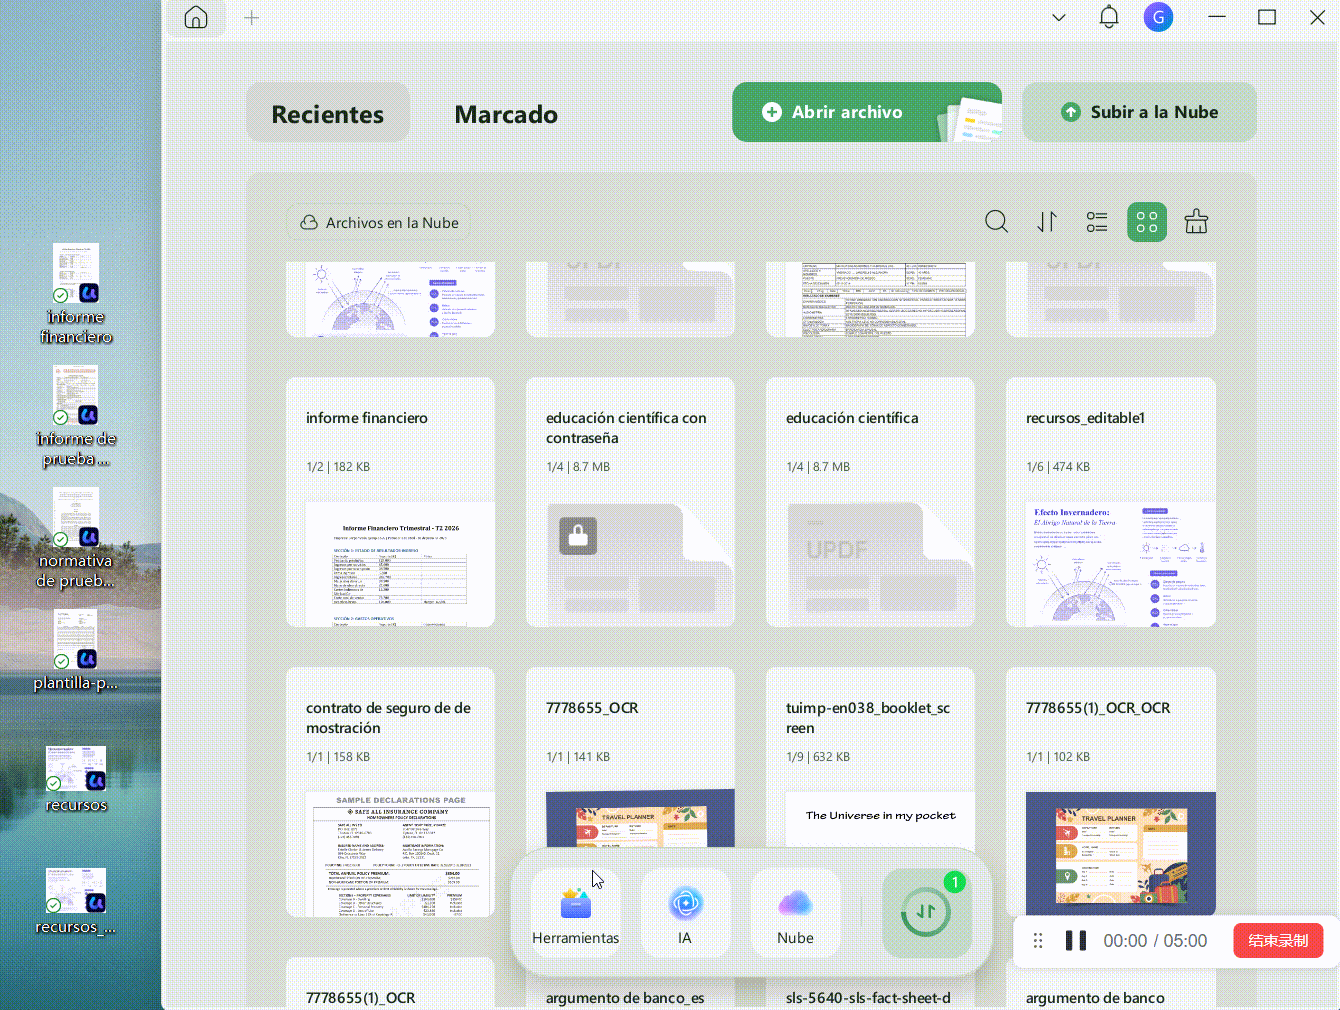Grab the recorder drag handle dots
The image size is (1340, 1010).
[x=1038, y=941]
